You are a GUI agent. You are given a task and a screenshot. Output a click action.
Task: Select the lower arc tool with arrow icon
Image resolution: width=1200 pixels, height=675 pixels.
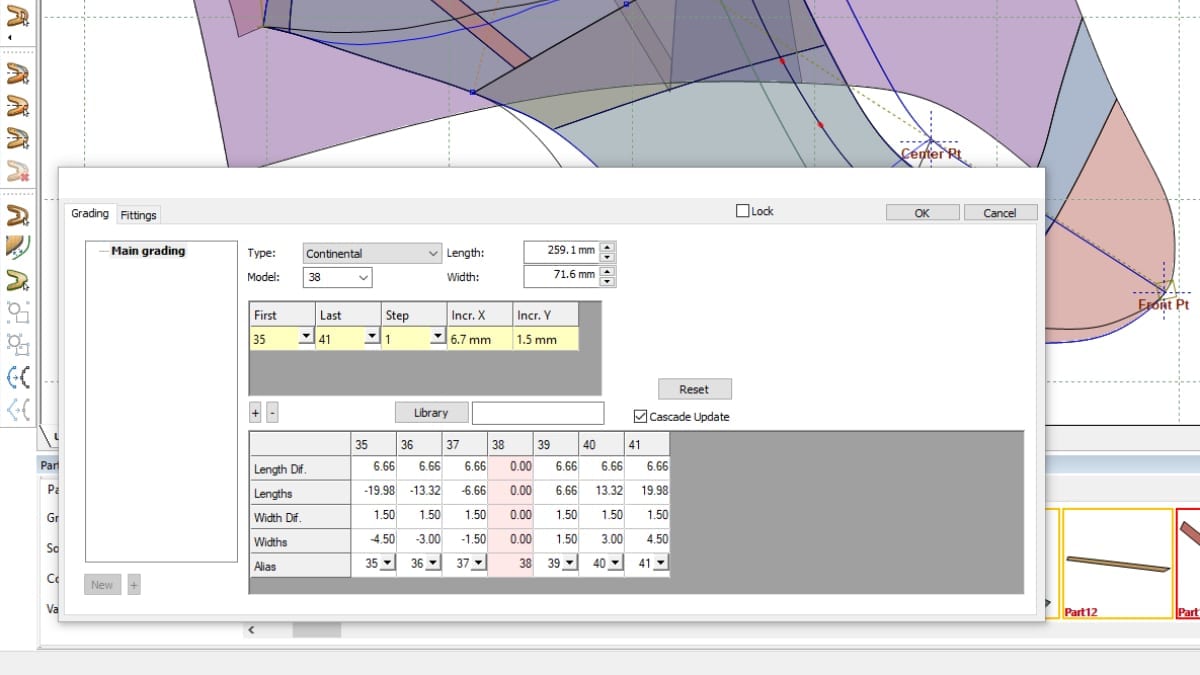coord(16,408)
